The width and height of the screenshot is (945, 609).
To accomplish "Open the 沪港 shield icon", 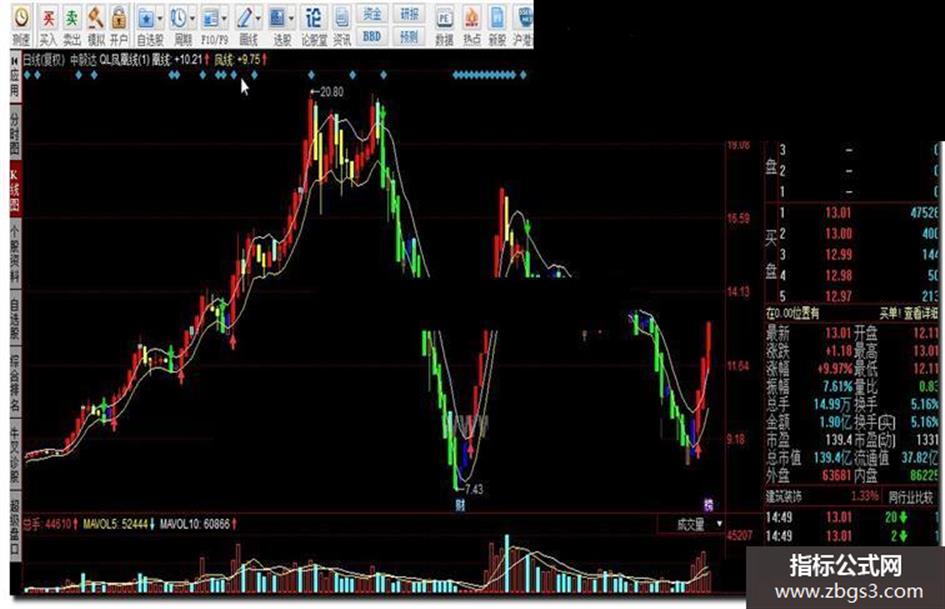I will [524, 18].
